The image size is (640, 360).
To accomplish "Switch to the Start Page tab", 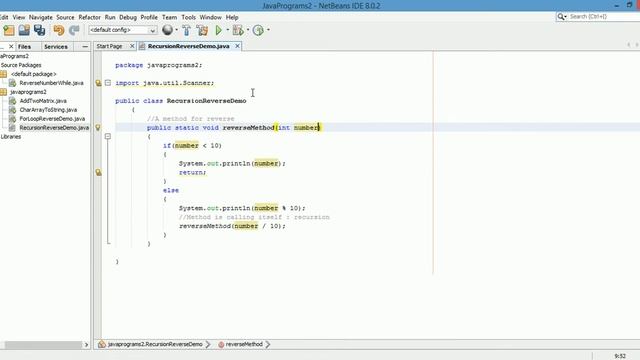I will [109, 46].
